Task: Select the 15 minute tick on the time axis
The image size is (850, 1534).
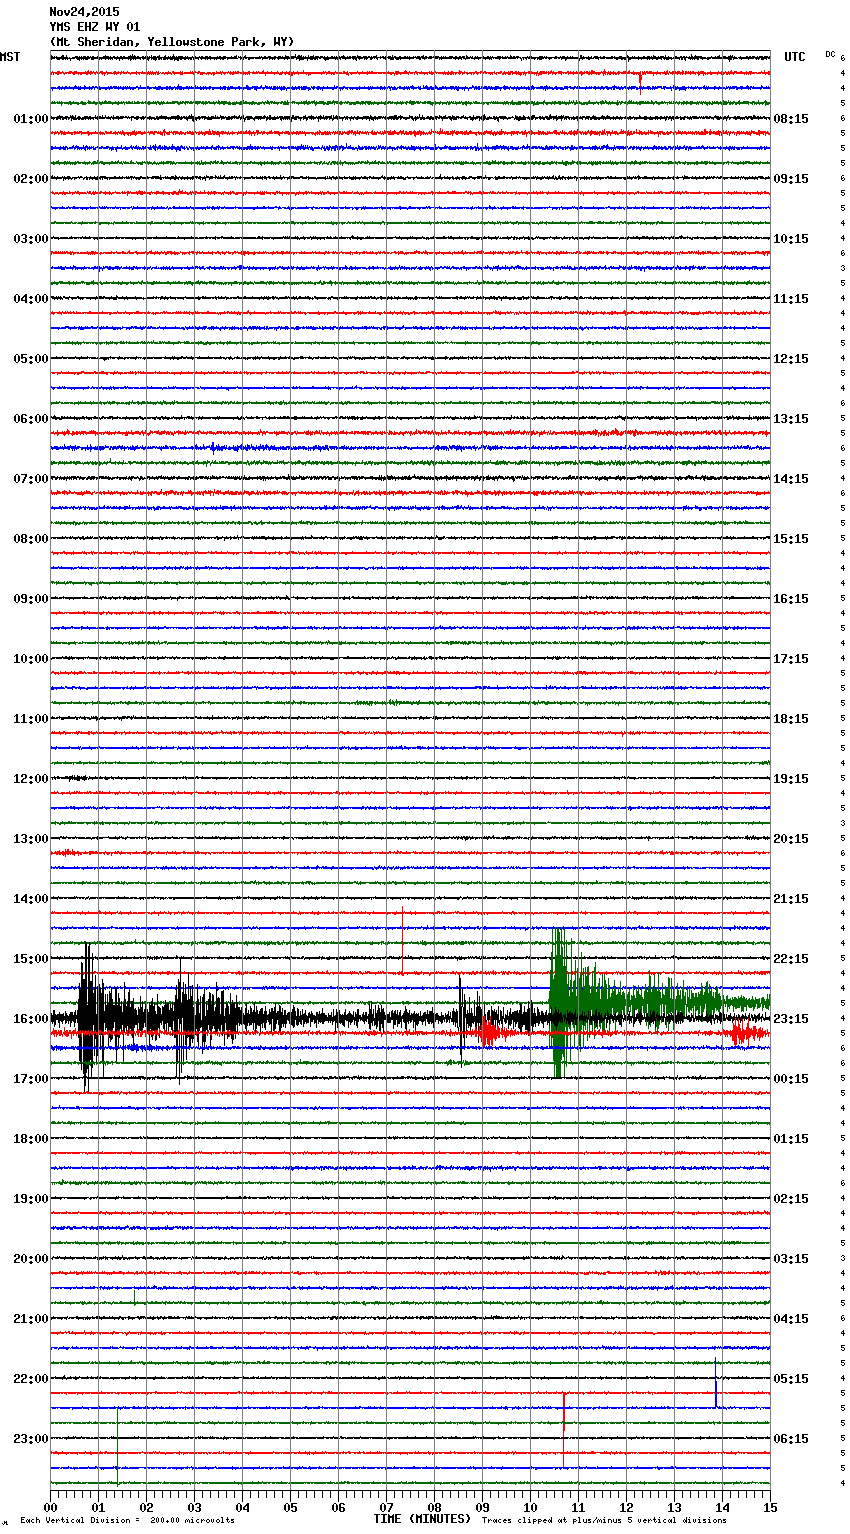Action: click(769, 1507)
